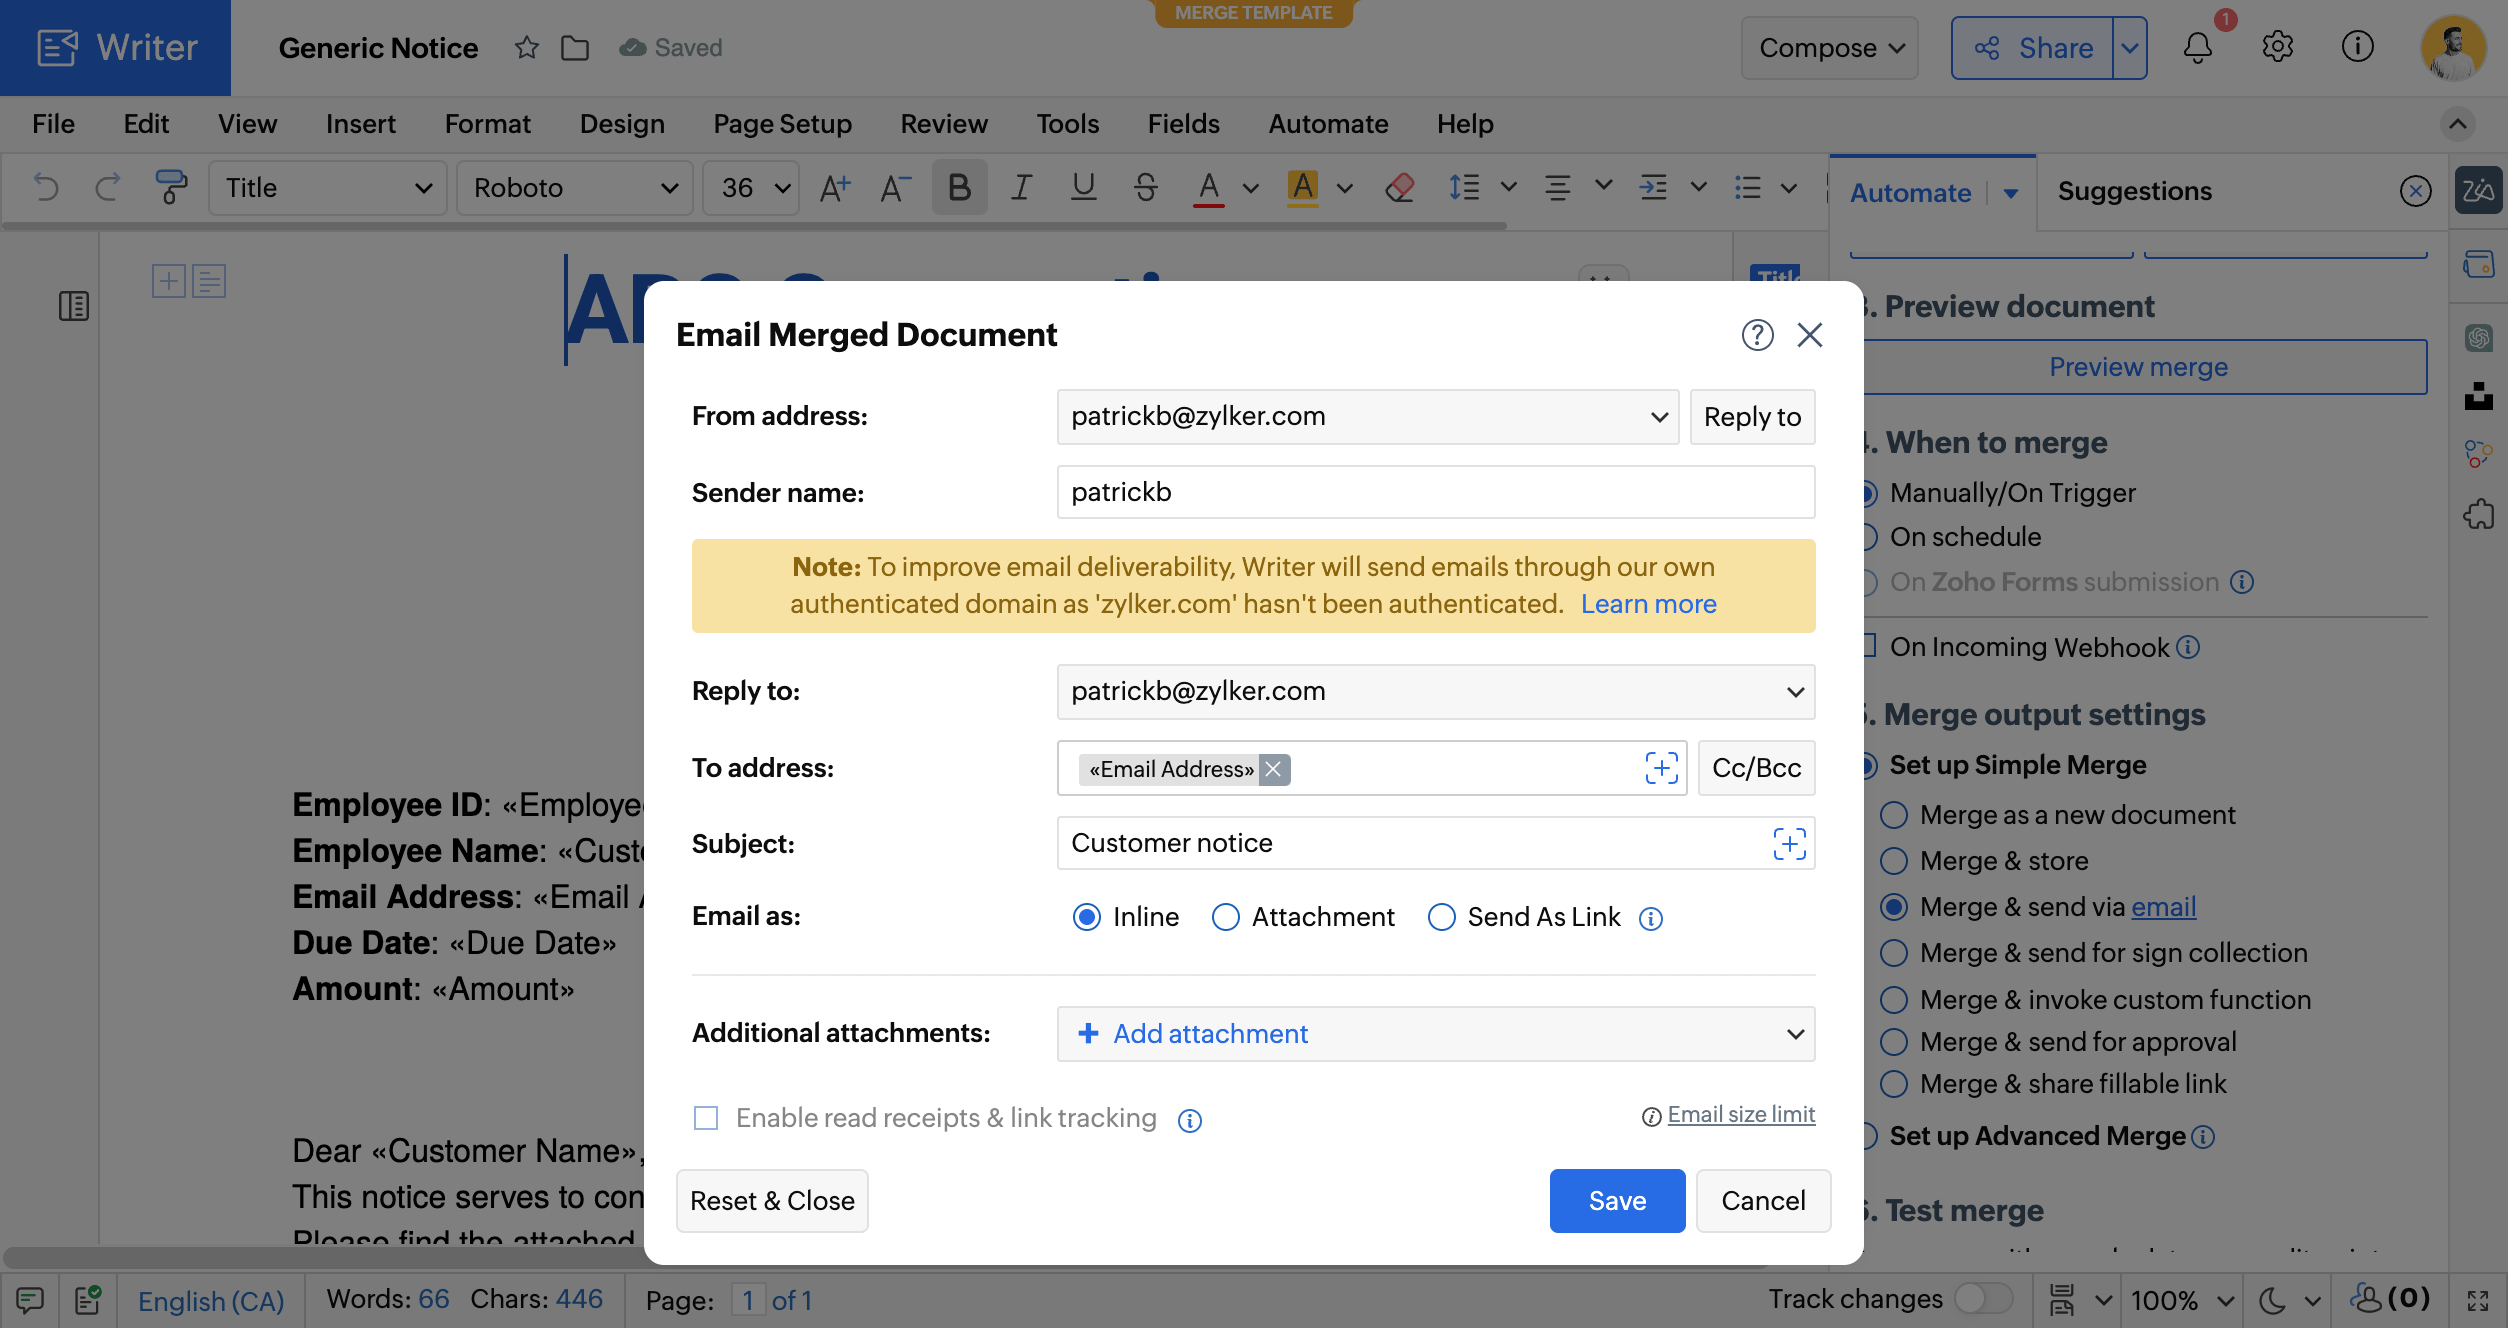Open the Page Setup menu

782,124
